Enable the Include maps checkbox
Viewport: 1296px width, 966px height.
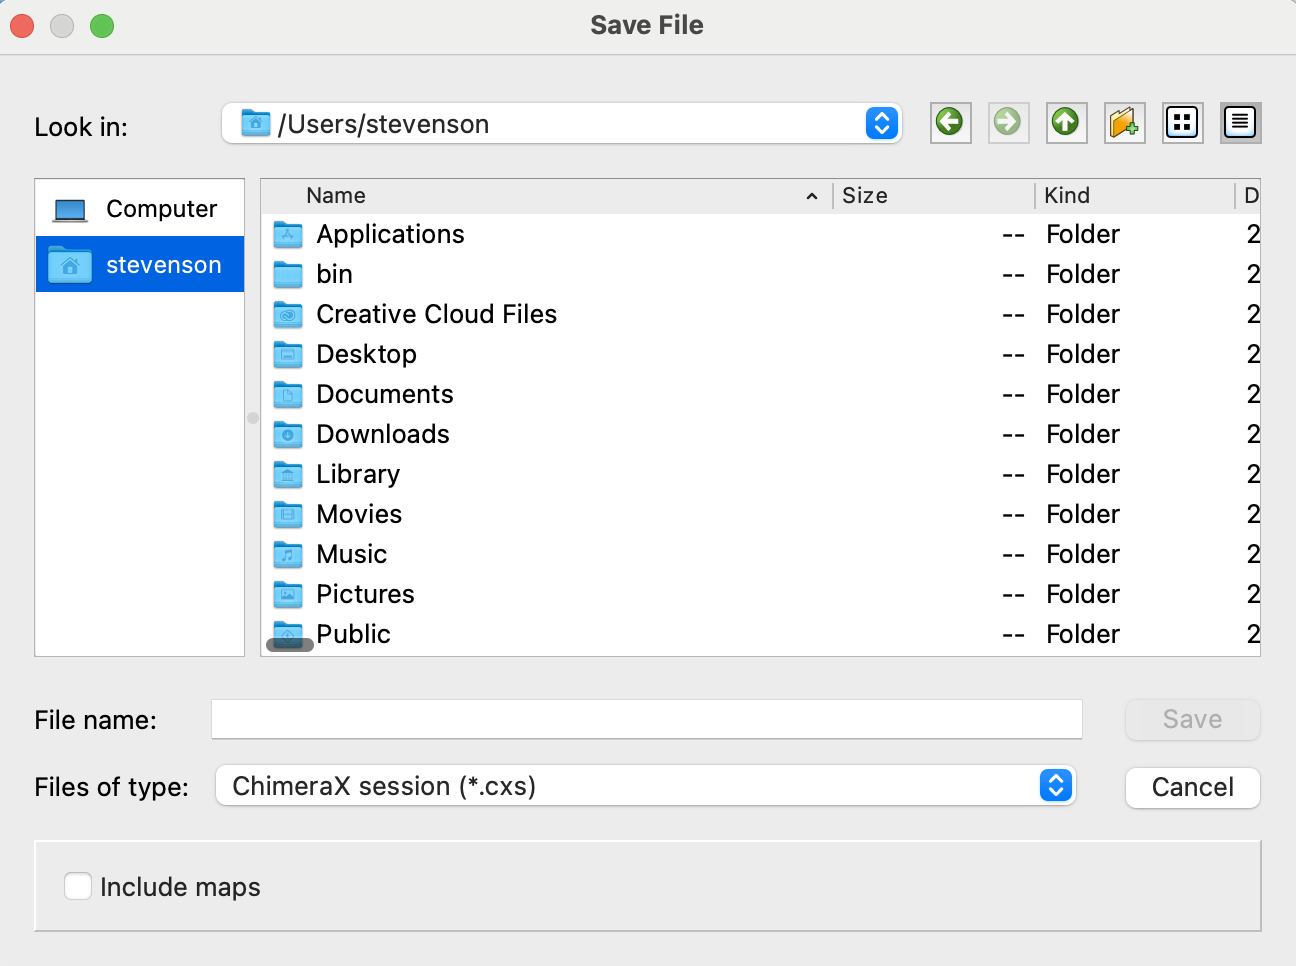pyautogui.click(x=78, y=886)
